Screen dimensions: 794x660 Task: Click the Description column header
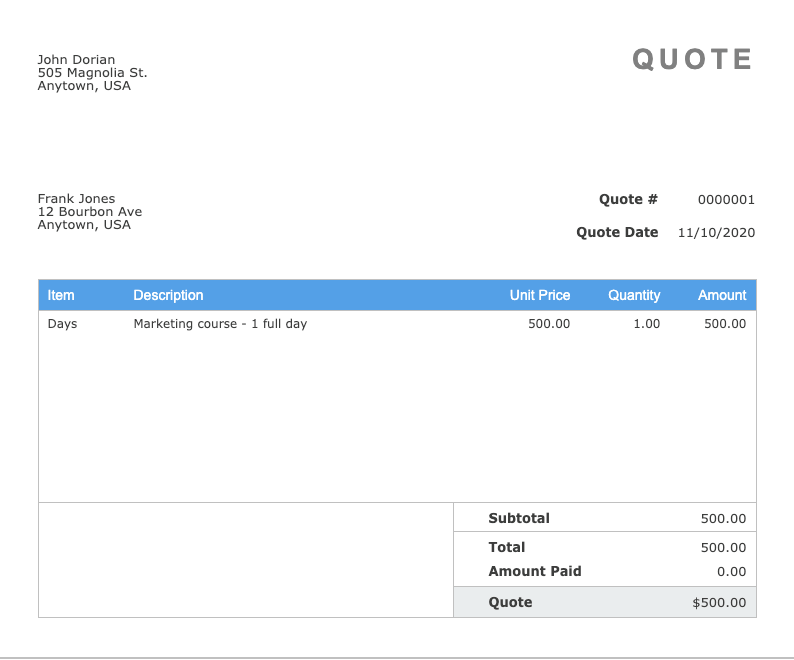coord(168,295)
